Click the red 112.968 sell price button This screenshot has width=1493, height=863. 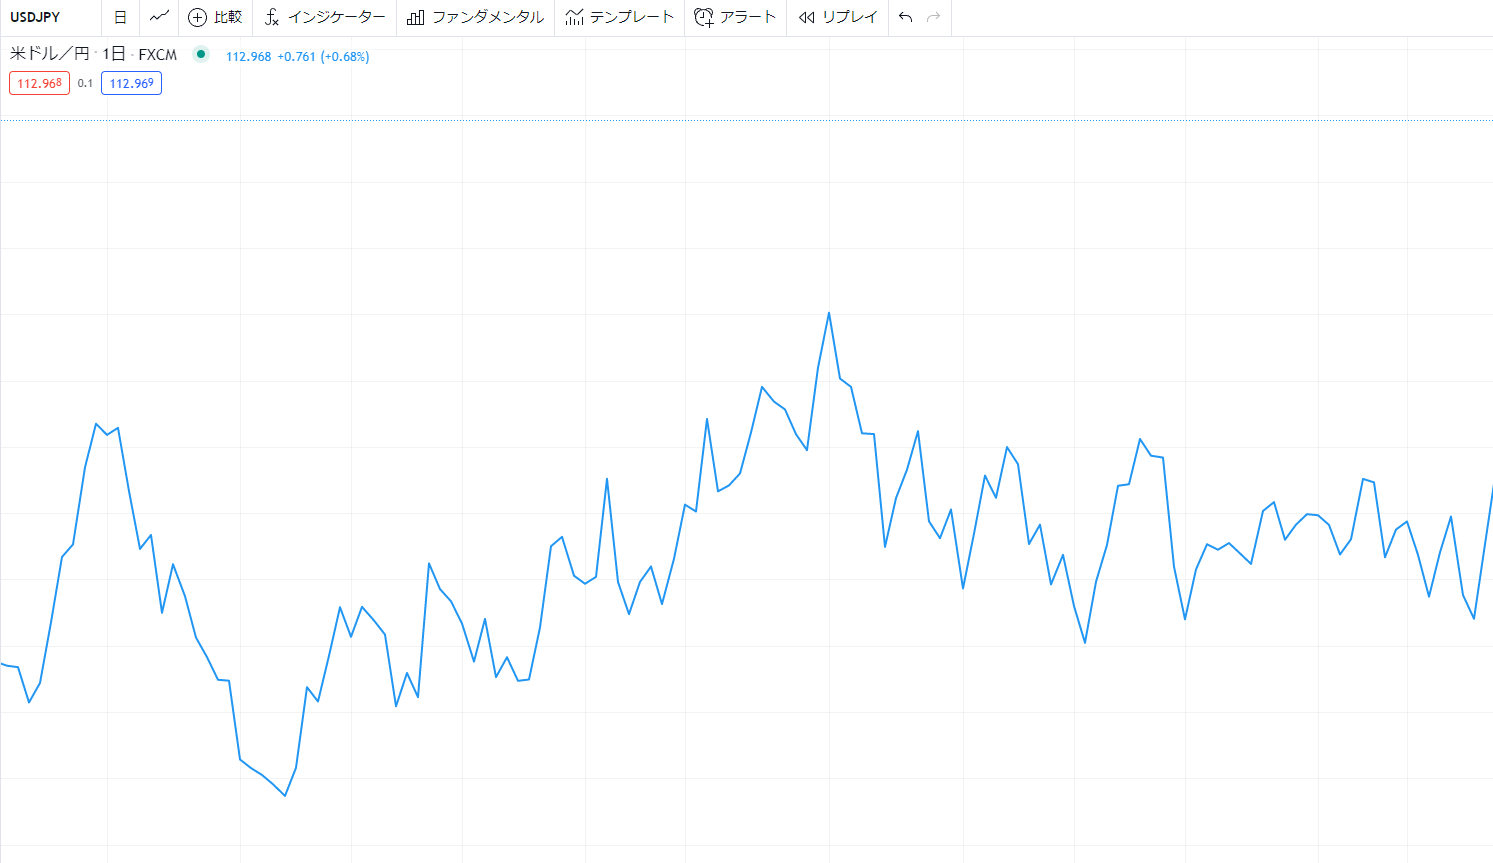[x=40, y=83]
